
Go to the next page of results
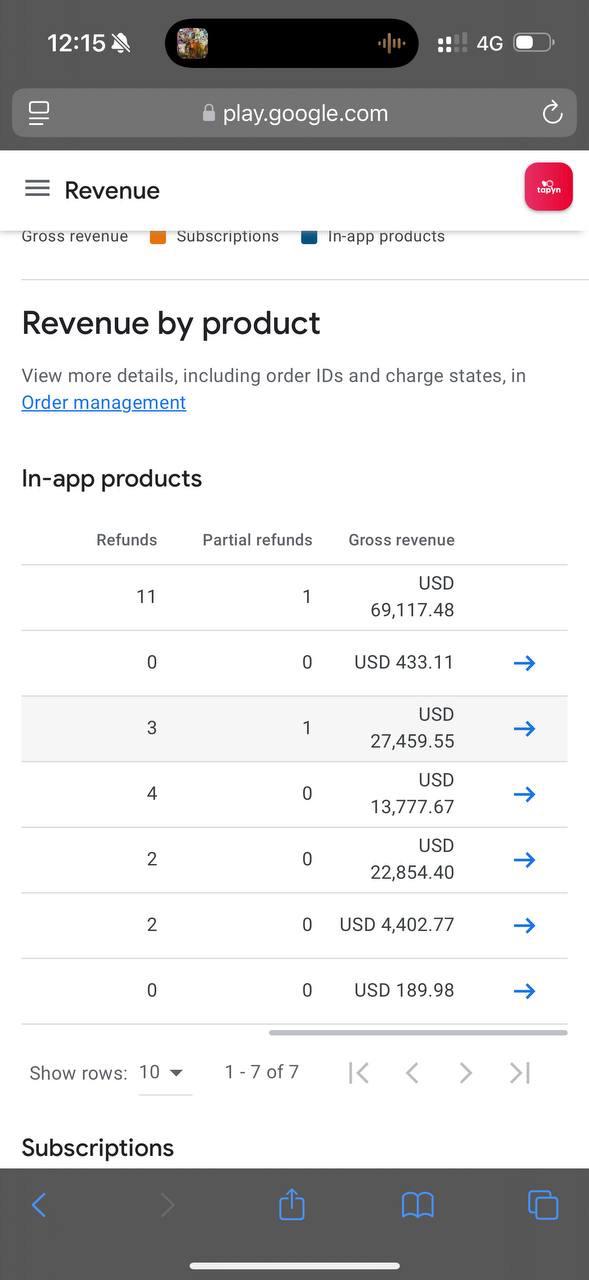tap(465, 1073)
